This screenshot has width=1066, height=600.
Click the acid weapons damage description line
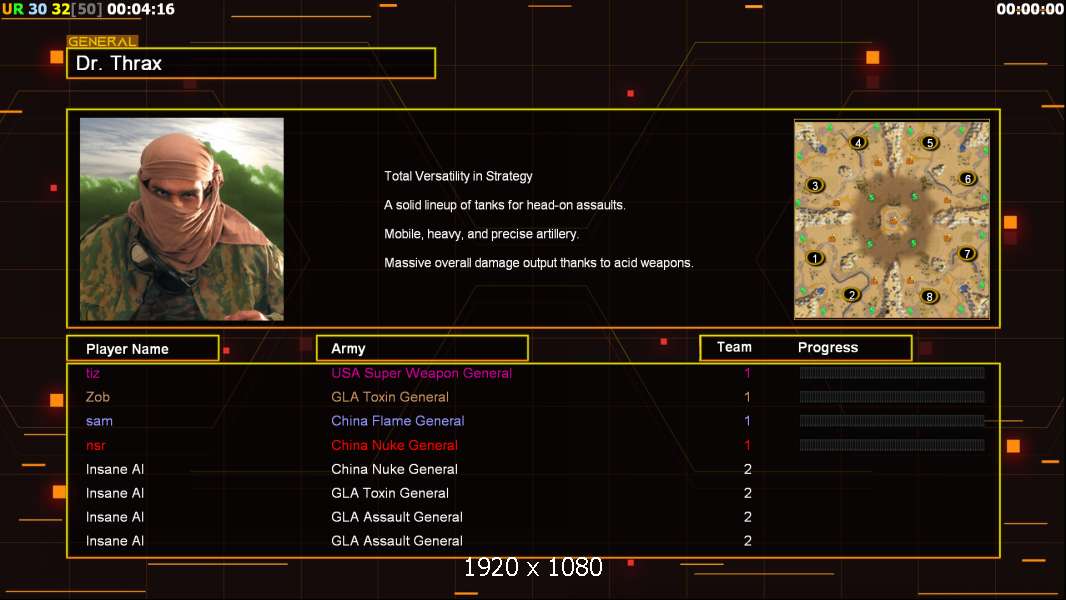(x=538, y=263)
